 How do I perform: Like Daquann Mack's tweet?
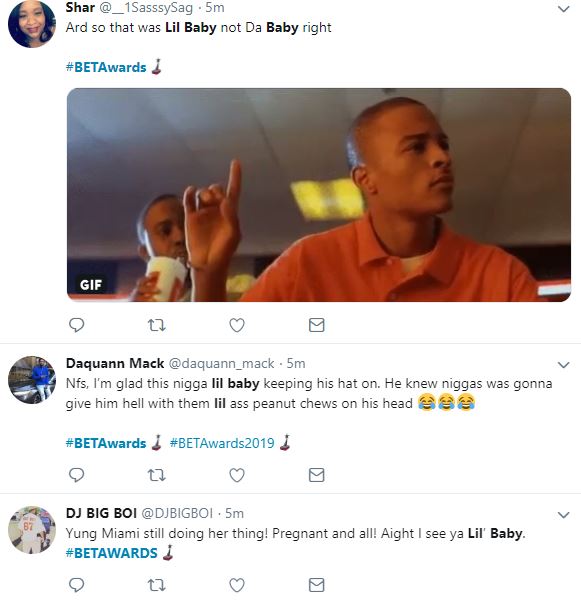237,475
